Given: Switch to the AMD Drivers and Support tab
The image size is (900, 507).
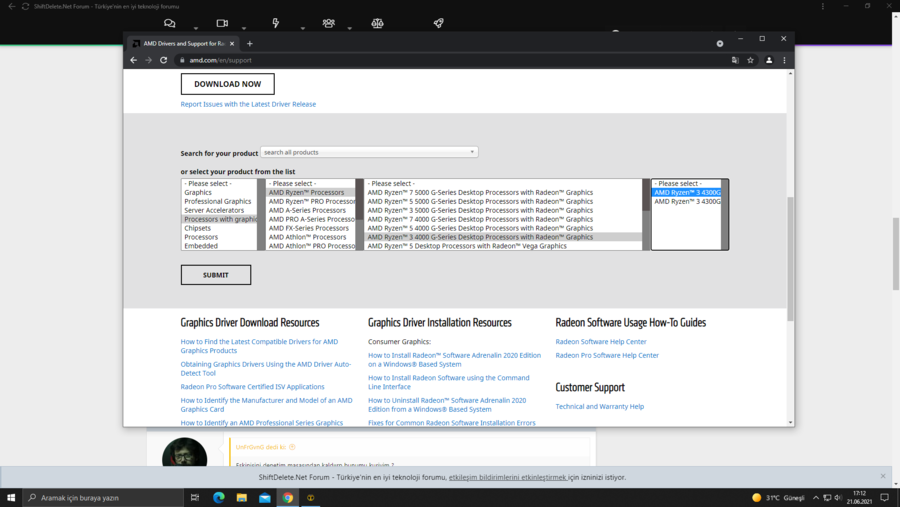Looking at the screenshot, I should pyautogui.click(x=183, y=43).
